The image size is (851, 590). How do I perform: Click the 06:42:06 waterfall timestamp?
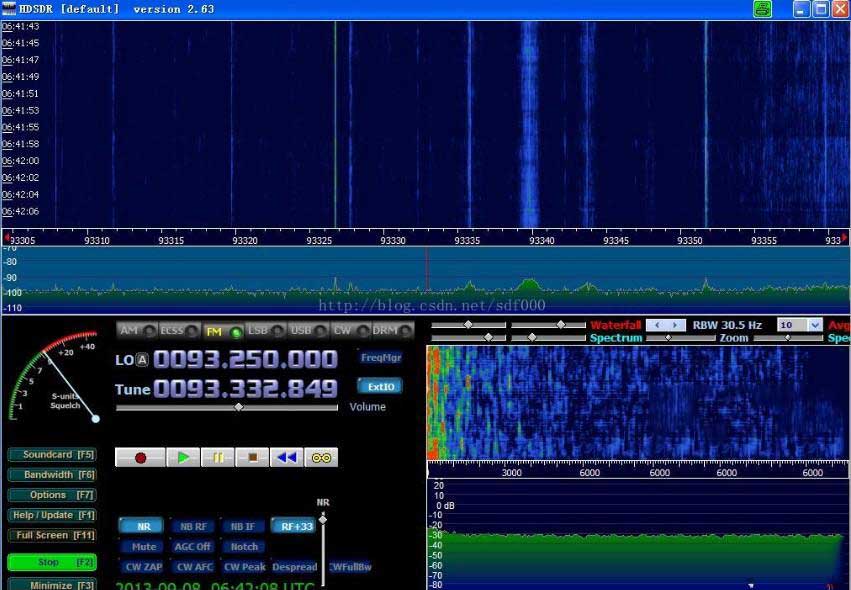point(21,211)
